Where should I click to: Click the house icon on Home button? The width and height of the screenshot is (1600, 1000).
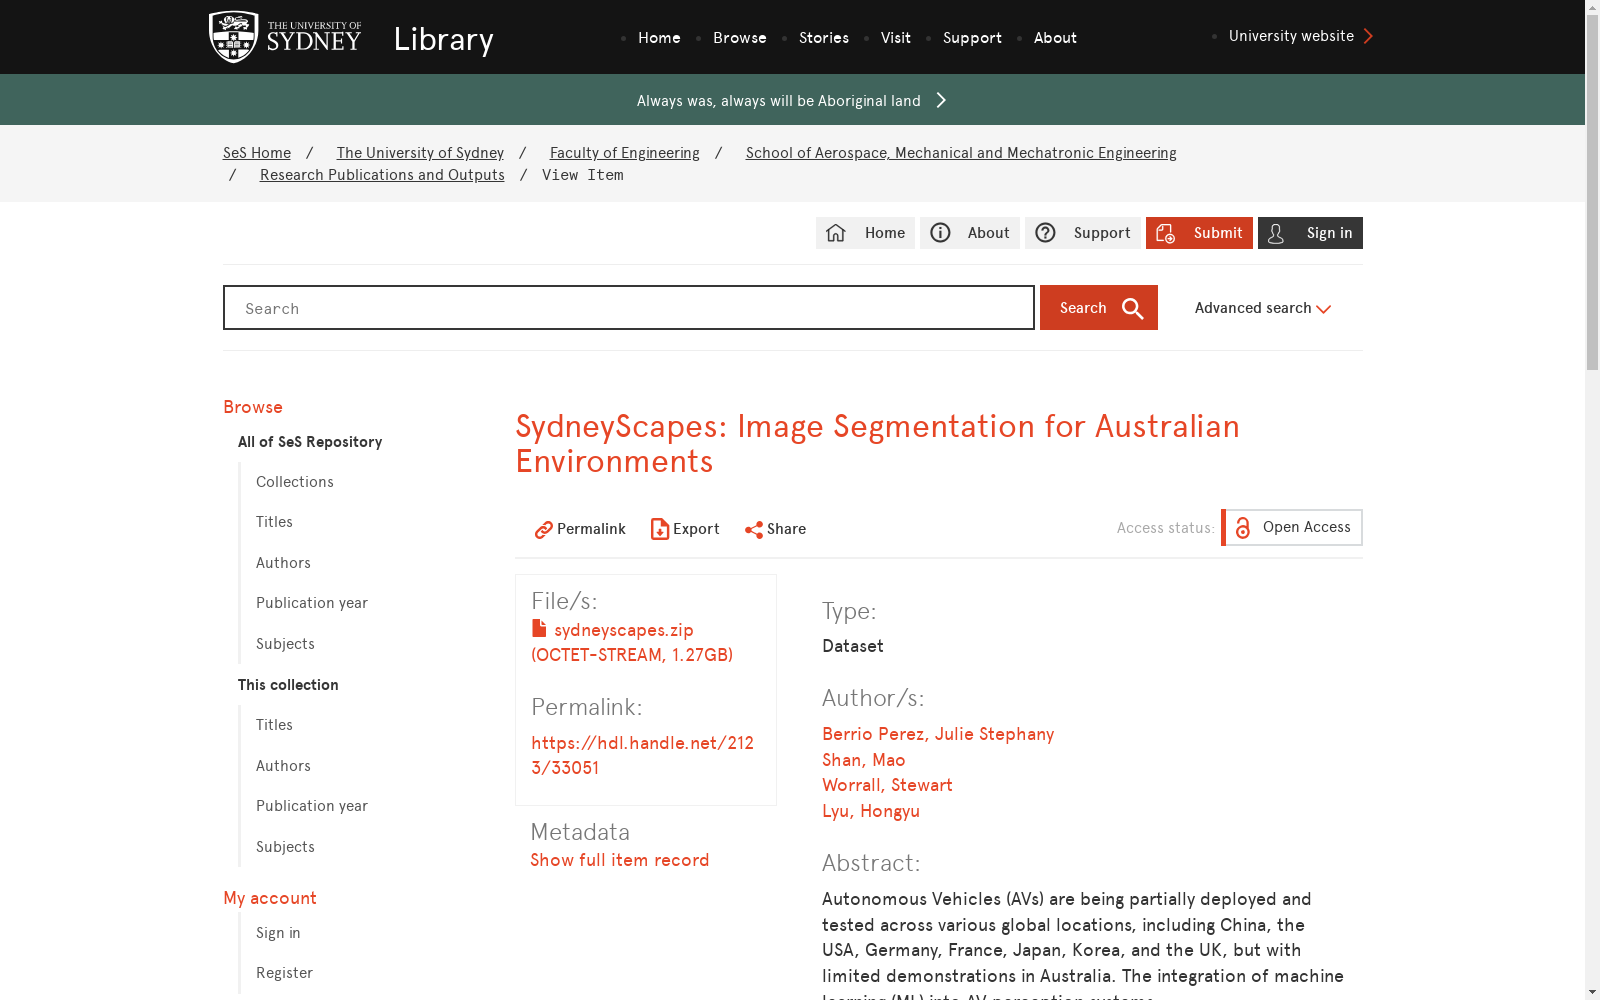[836, 233]
